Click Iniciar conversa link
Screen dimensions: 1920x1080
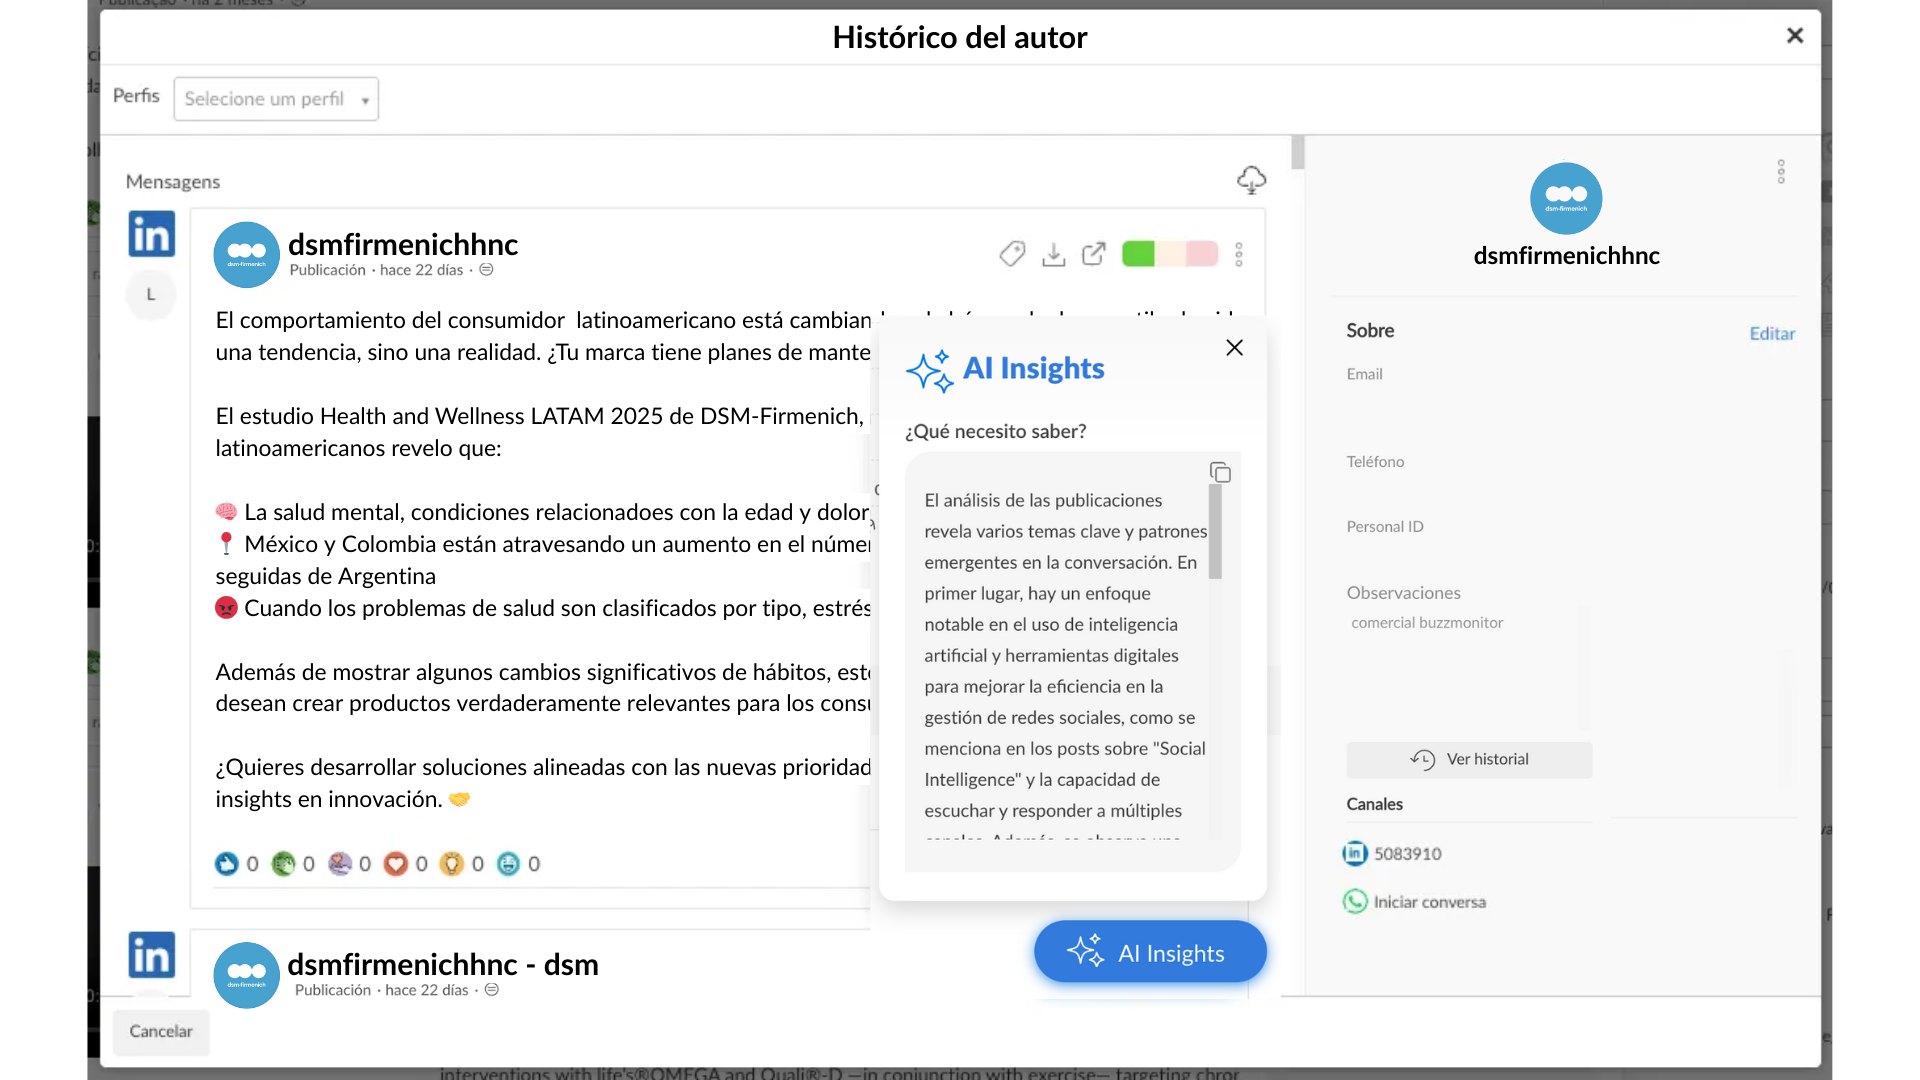(x=1430, y=902)
